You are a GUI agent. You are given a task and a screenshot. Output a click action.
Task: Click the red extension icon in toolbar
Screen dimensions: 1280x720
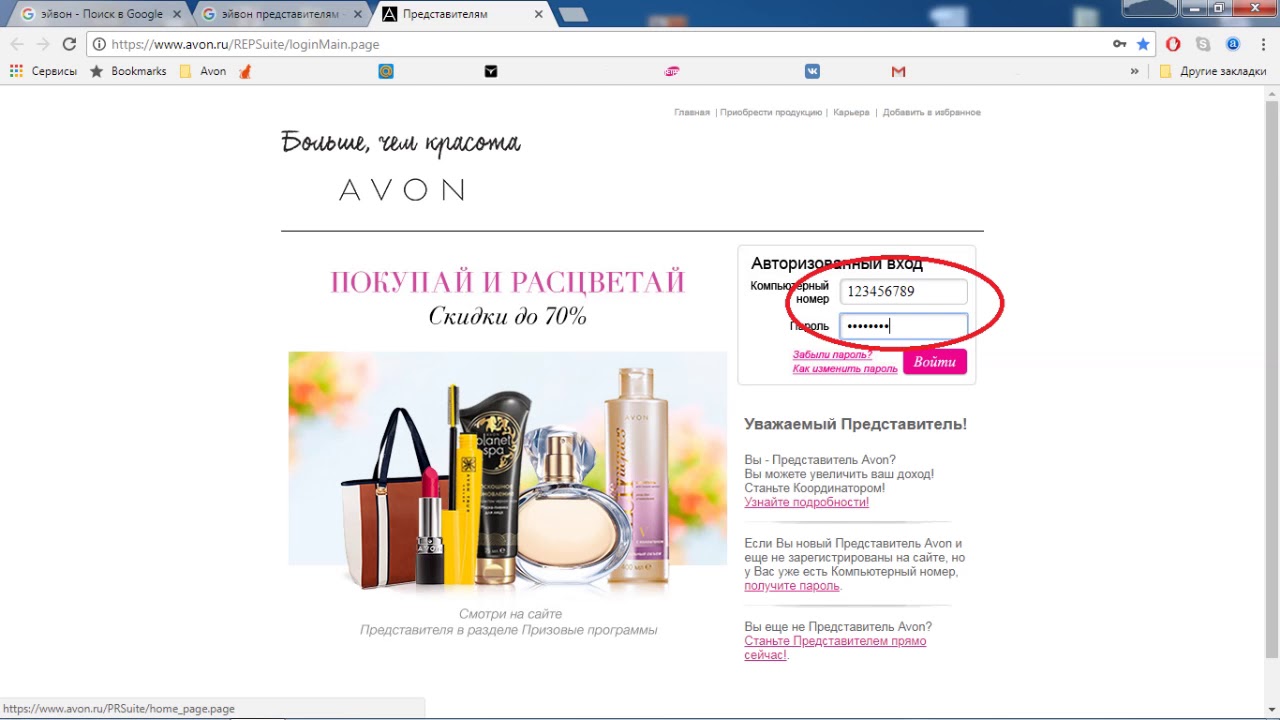[1174, 44]
